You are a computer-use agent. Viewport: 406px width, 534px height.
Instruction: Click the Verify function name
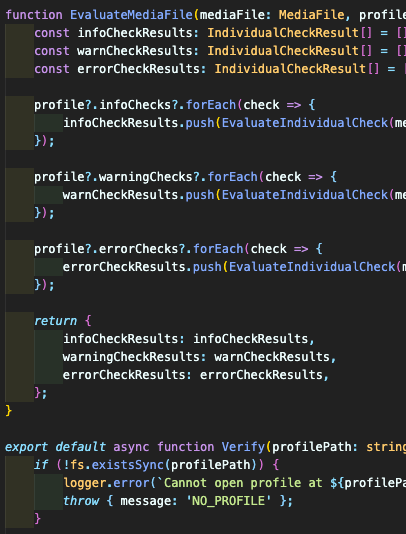pos(243,447)
